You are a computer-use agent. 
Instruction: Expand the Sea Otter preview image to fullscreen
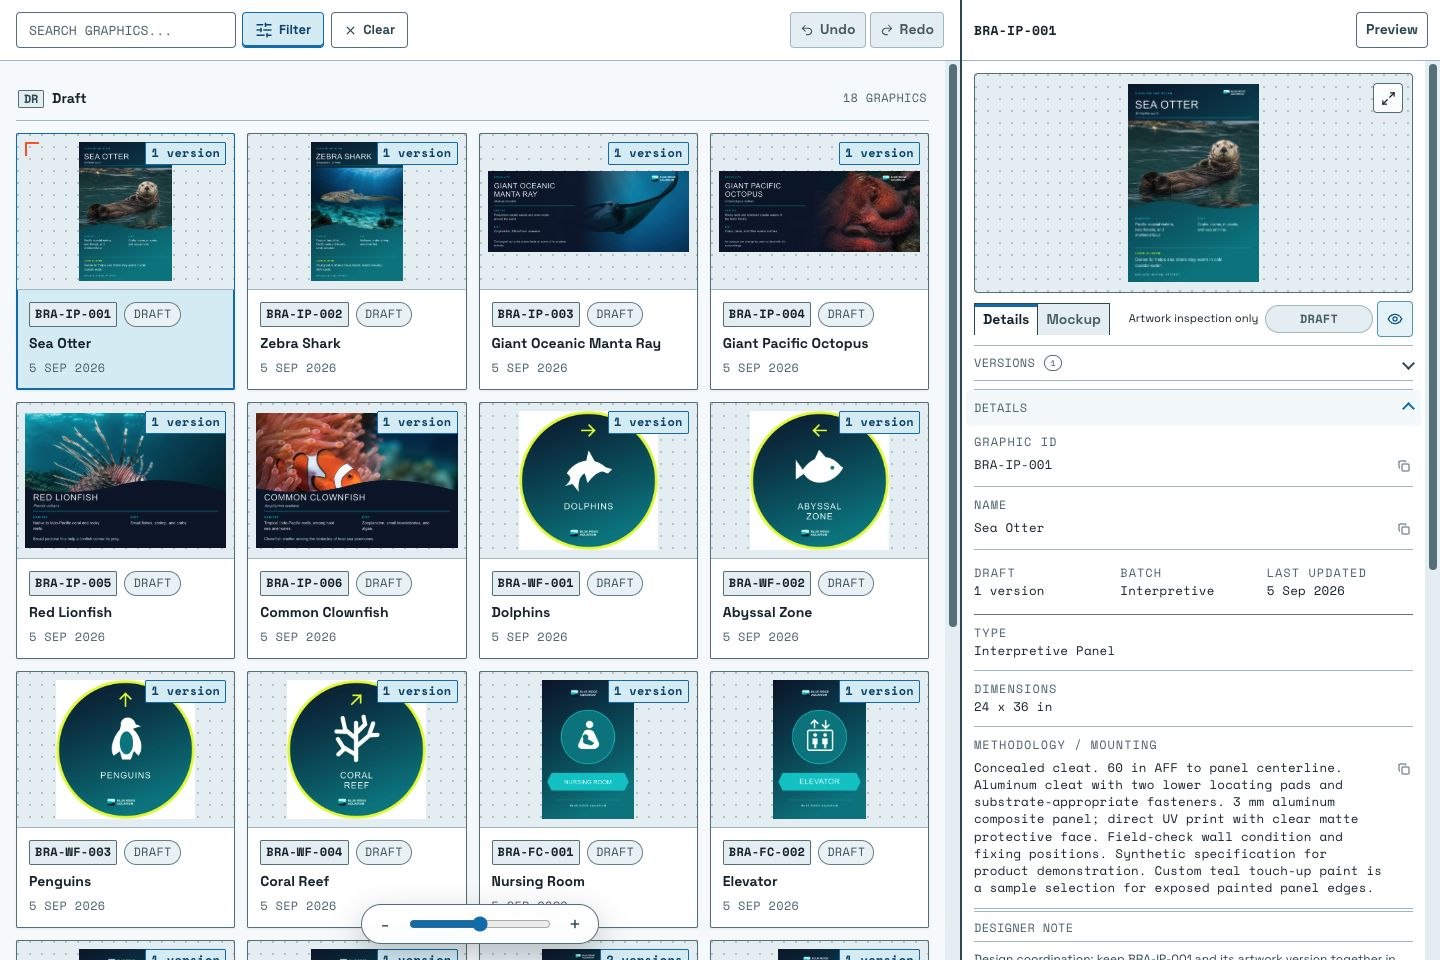coord(1388,98)
